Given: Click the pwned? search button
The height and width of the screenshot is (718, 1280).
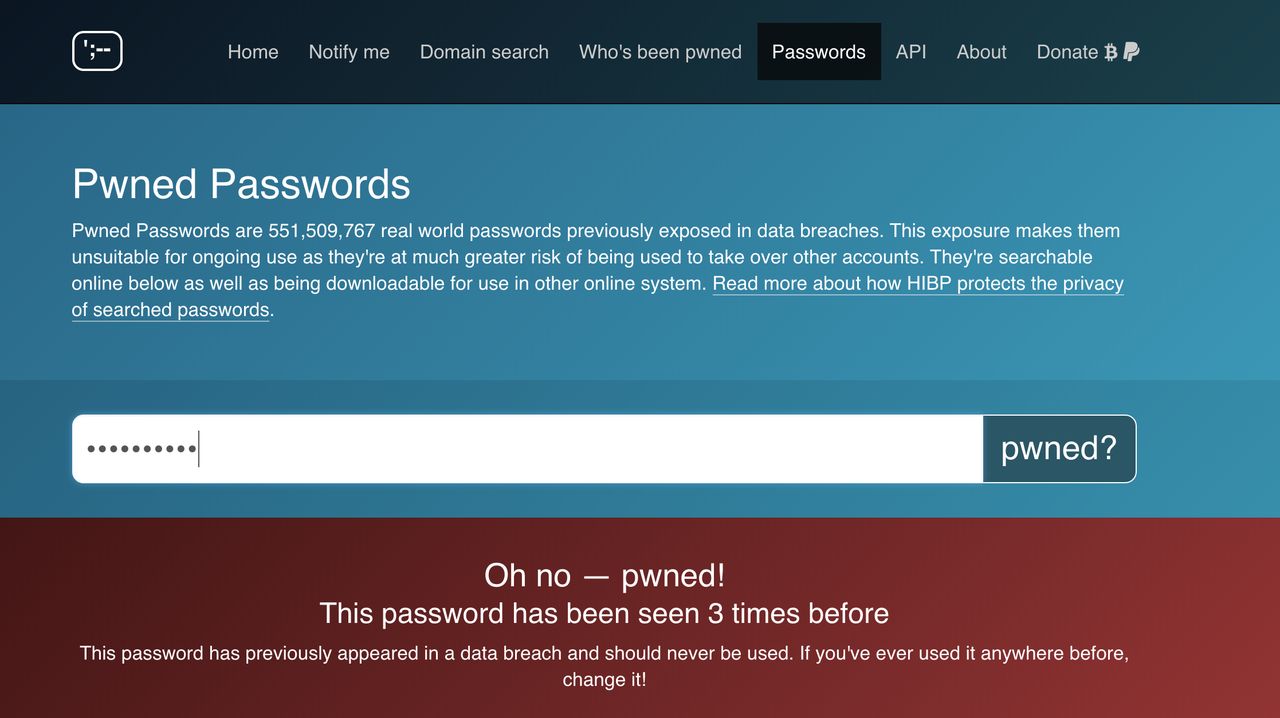Looking at the screenshot, I should 1059,449.
